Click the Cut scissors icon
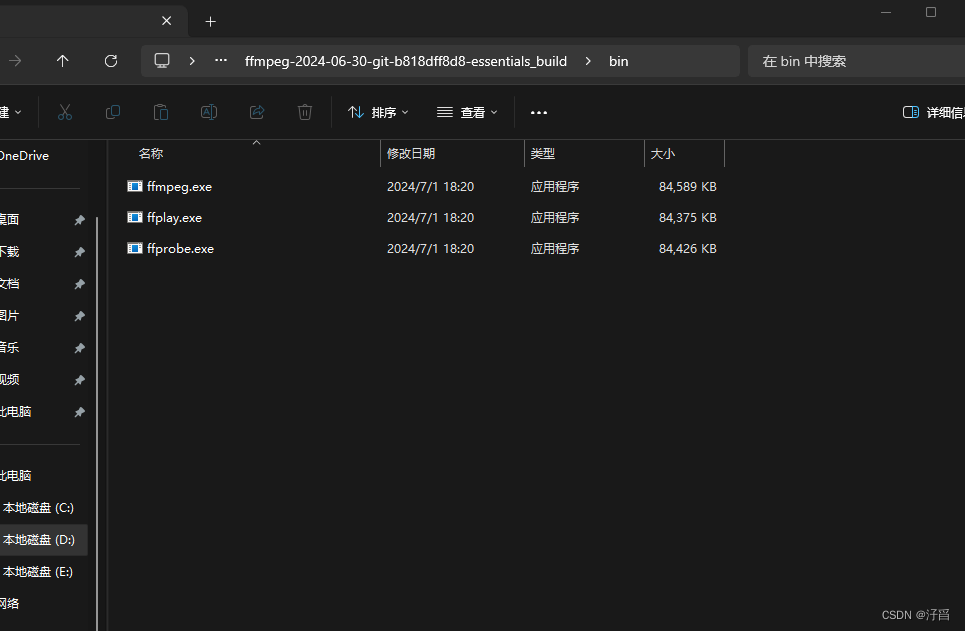The width and height of the screenshot is (965, 631). coord(65,112)
